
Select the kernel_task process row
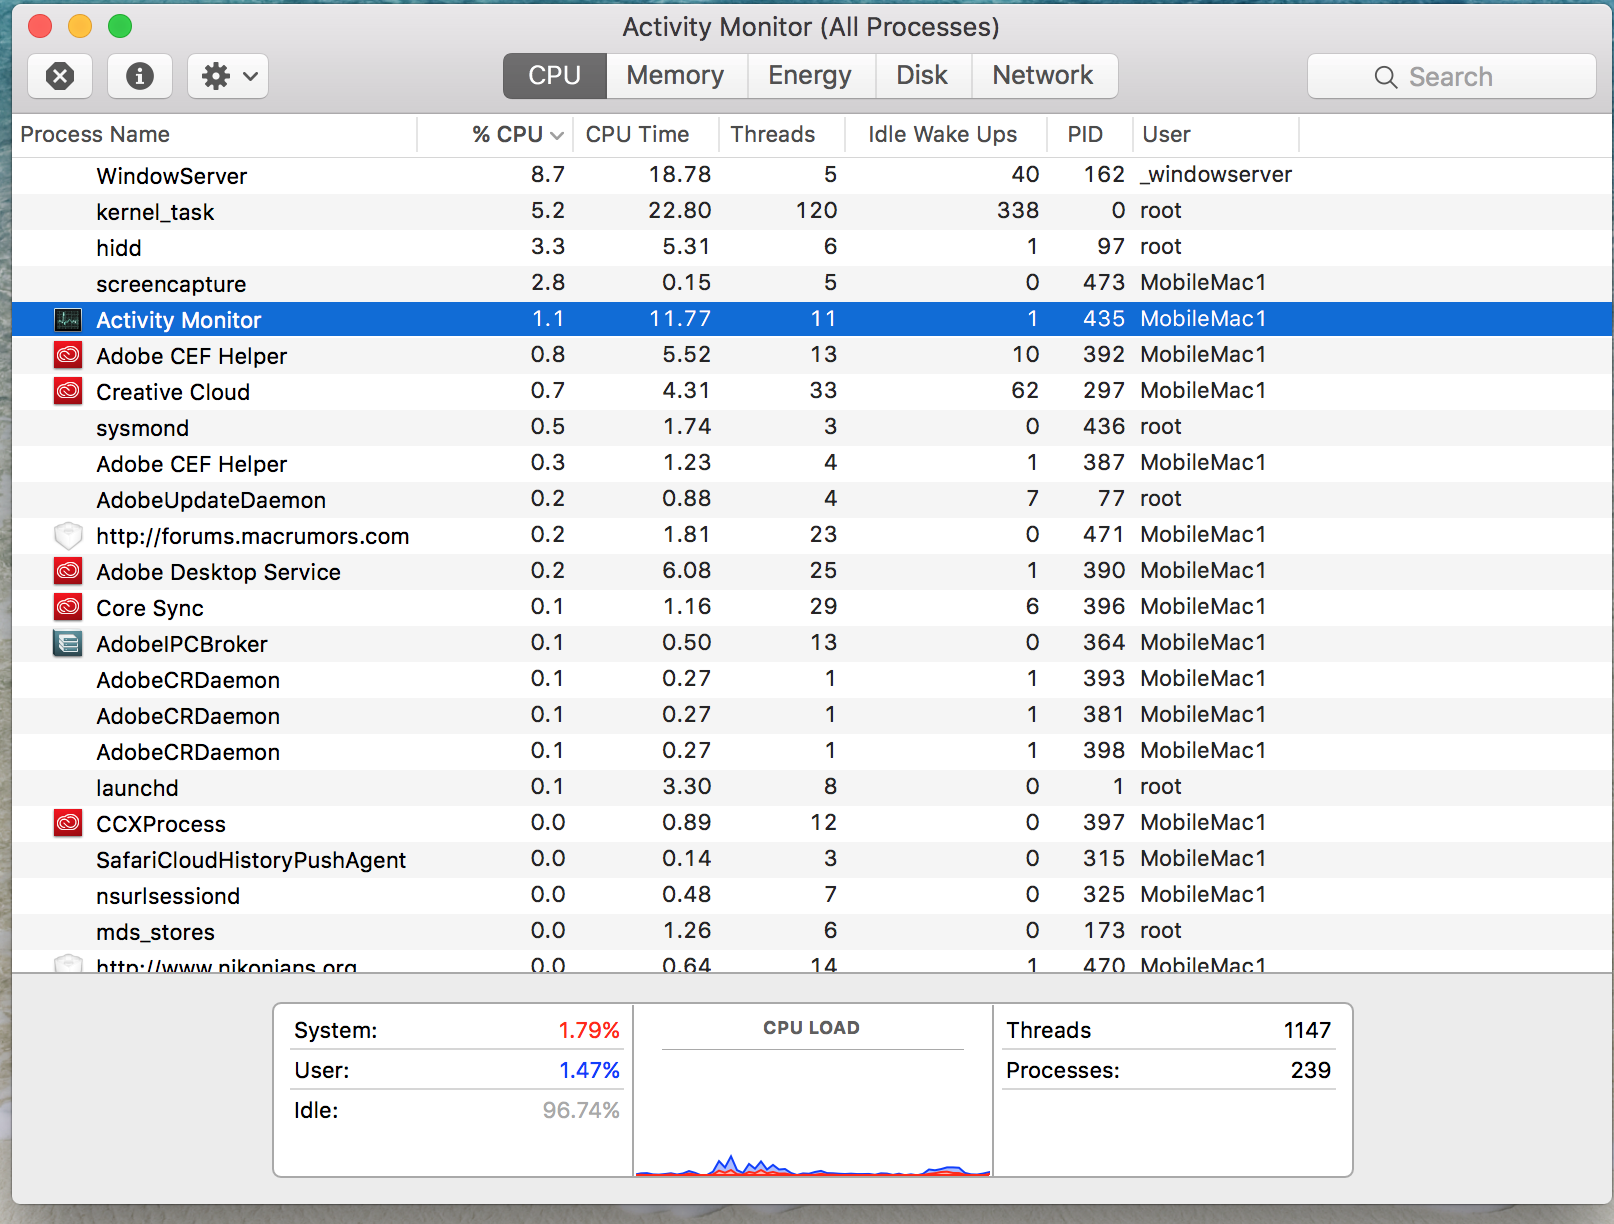tap(812, 211)
